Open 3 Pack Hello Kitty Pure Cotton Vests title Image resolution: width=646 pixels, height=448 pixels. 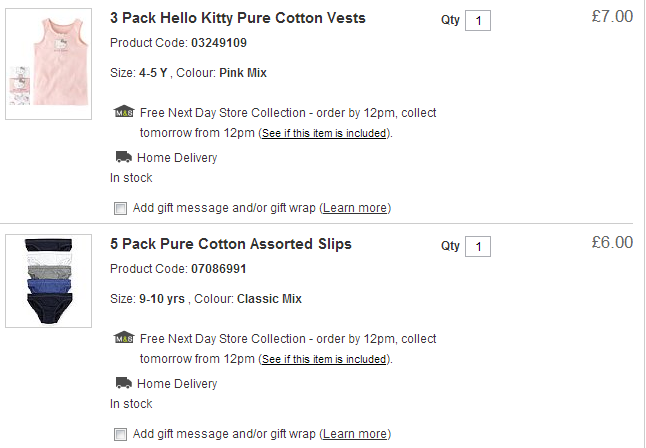coord(237,18)
